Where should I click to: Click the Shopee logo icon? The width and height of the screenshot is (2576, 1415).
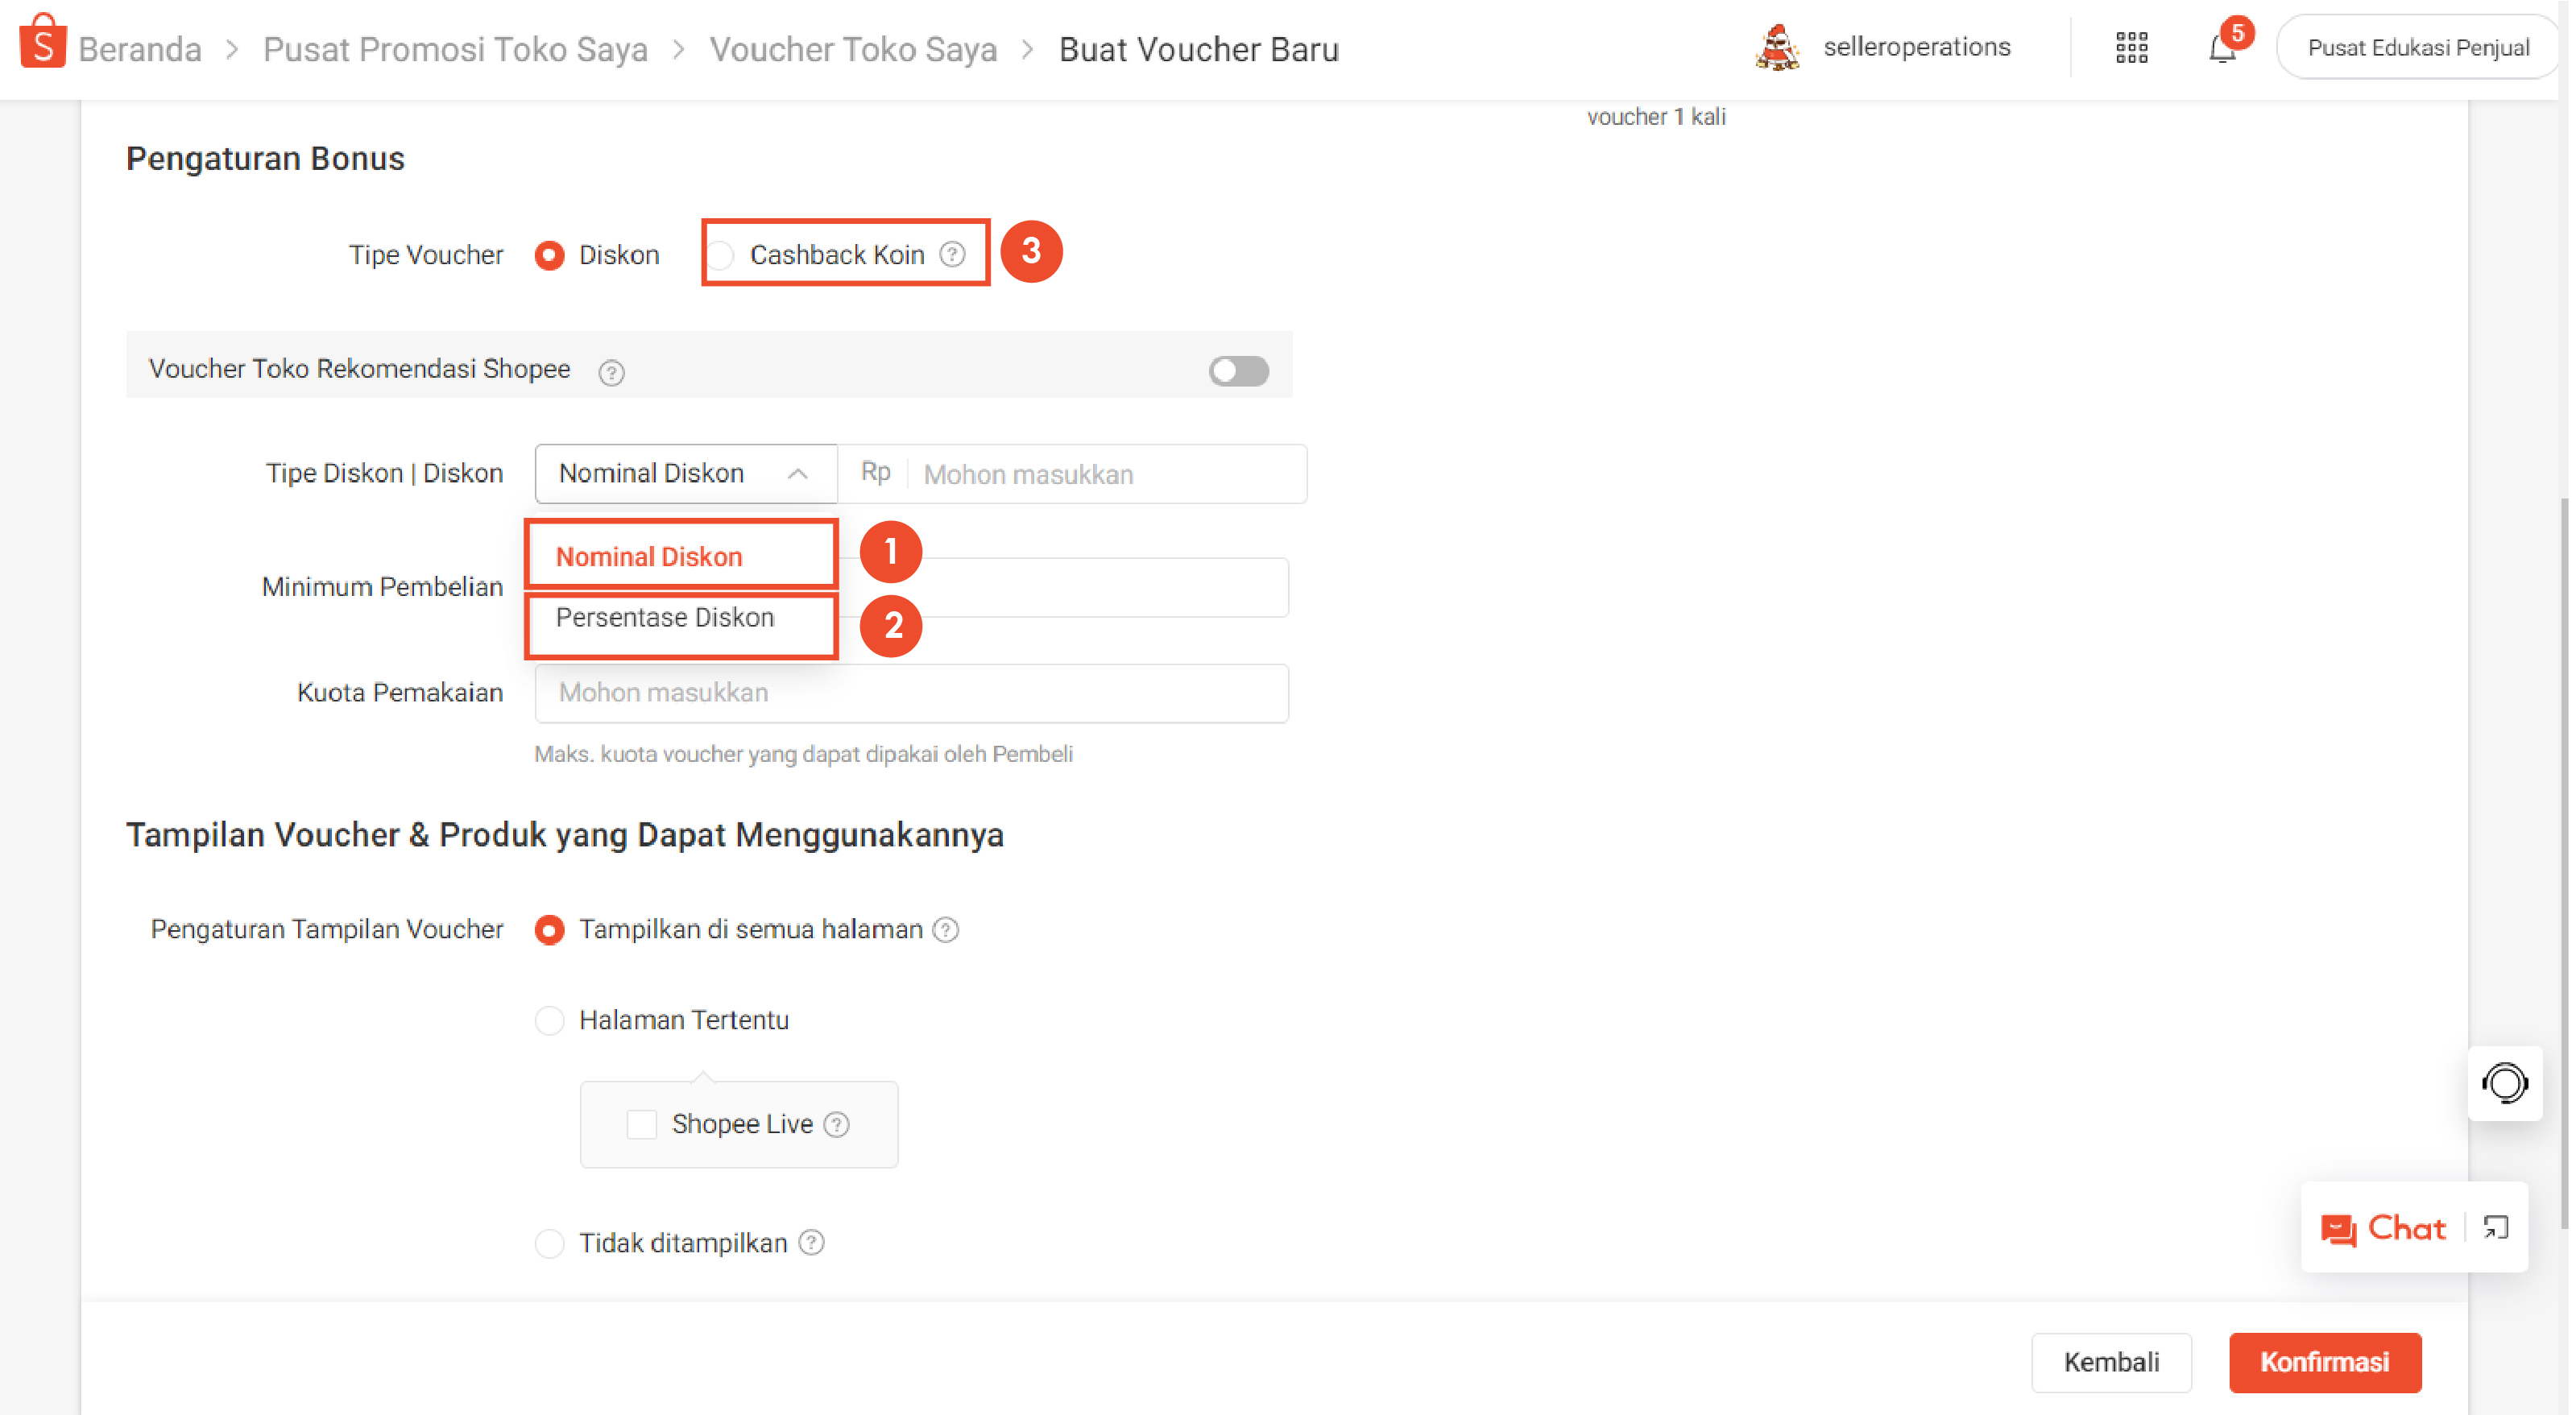pos(42,43)
